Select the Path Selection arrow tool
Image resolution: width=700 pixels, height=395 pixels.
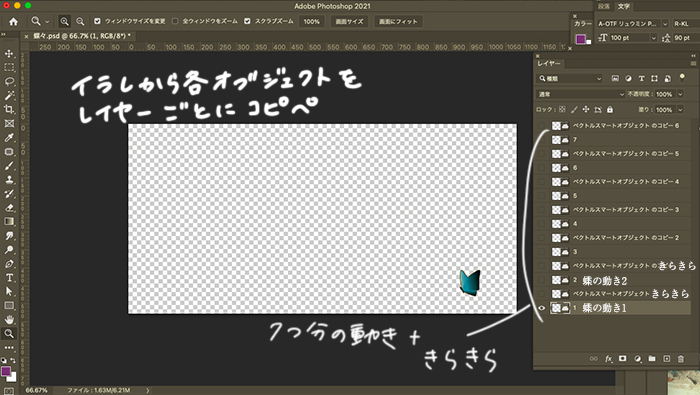tap(9, 291)
